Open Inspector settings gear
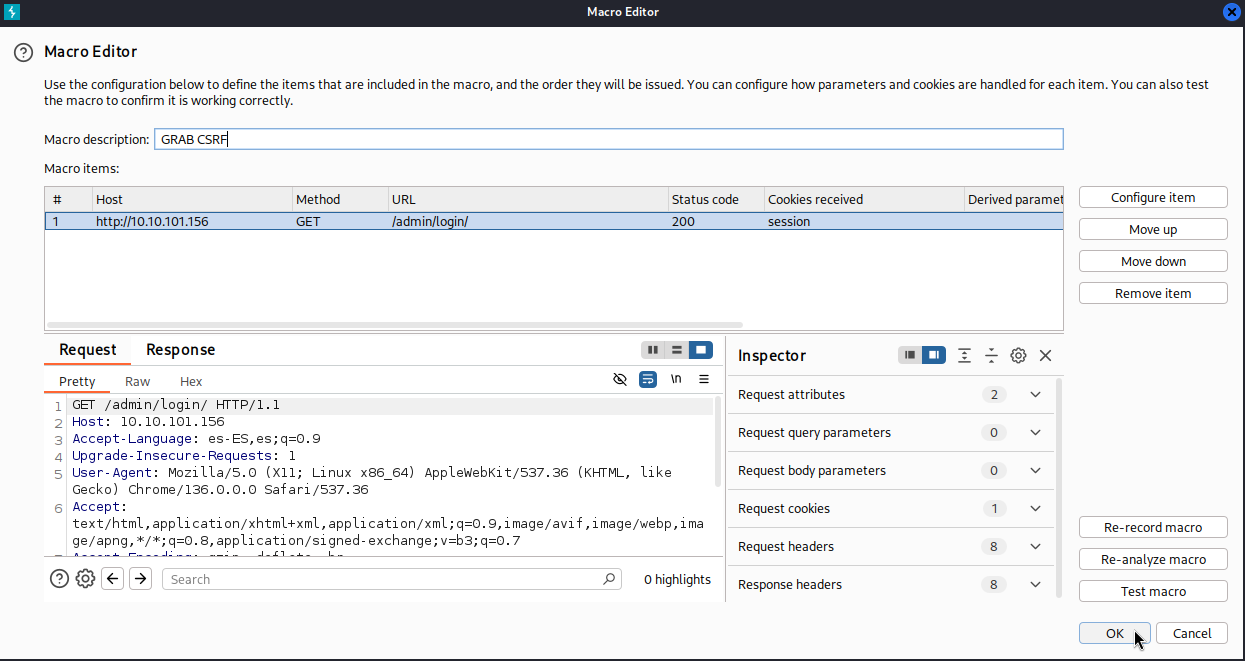Image resolution: width=1245 pixels, height=661 pixels. pos(1018,355)
